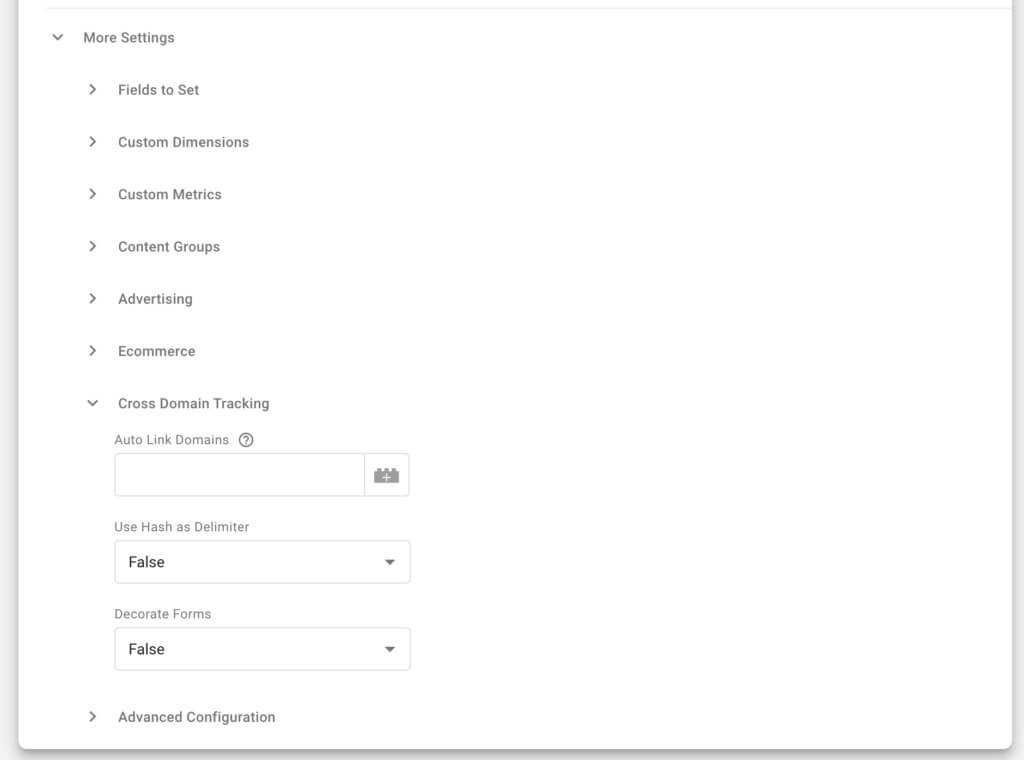Click the Auto Link Domains help icon
This screenshot has height=760, width=1024.
[x=245, y=440]
